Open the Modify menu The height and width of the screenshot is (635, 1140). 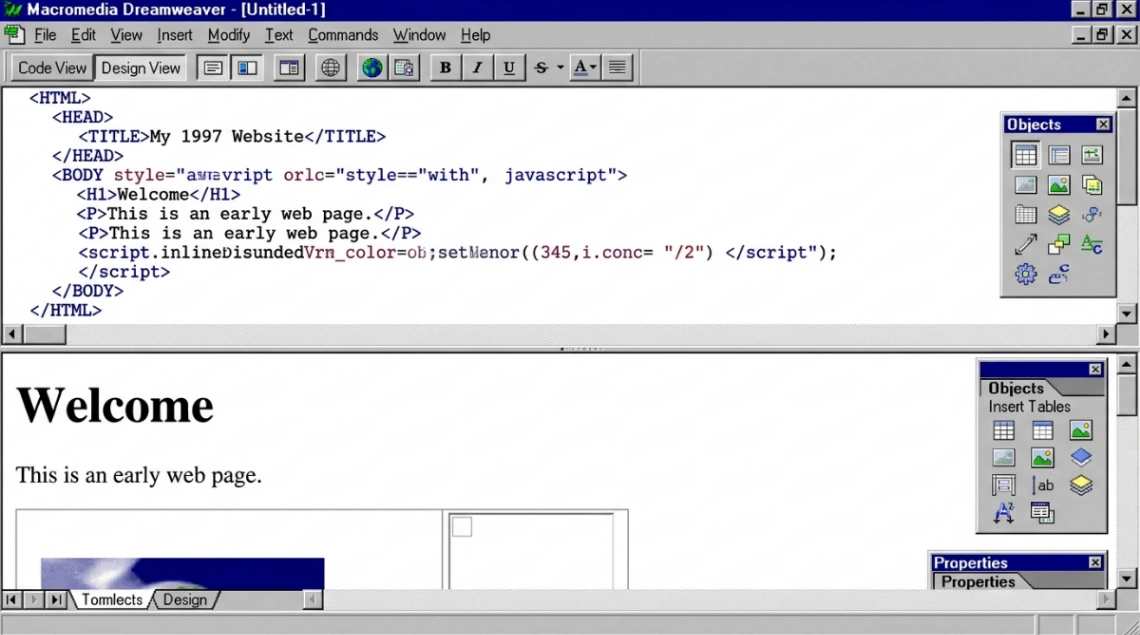pyautogui.click(x=228, y=35)
